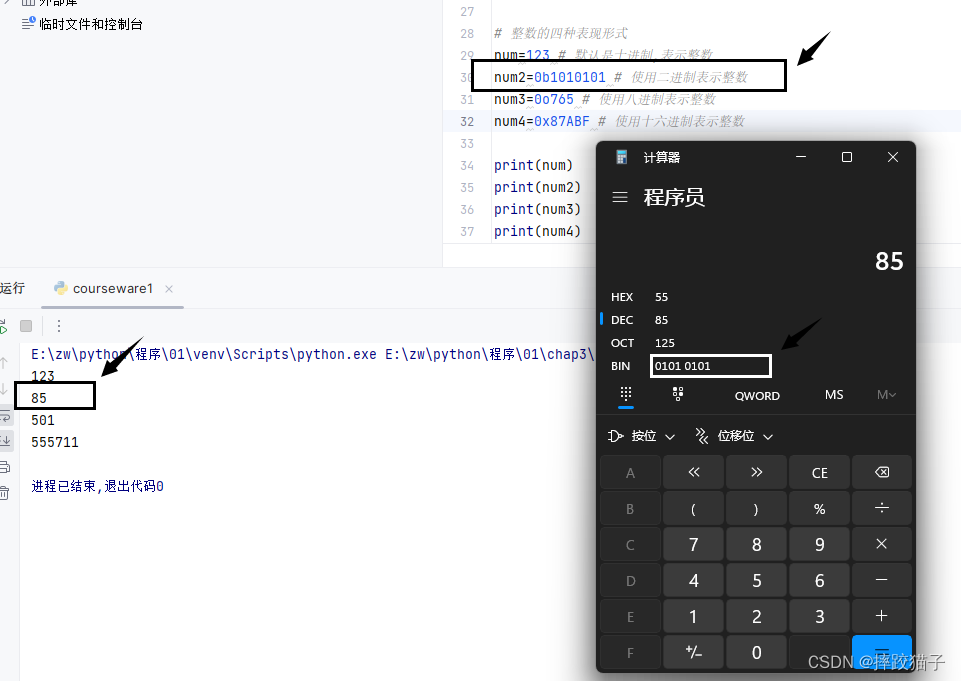
Task: Click digit 8 on calculator keypad
Action: 757,544
